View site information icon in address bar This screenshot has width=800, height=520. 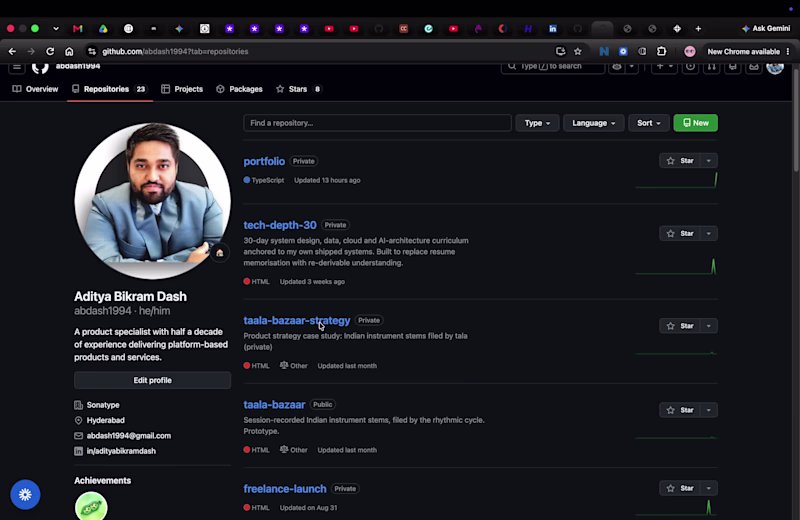click(92, 52)
